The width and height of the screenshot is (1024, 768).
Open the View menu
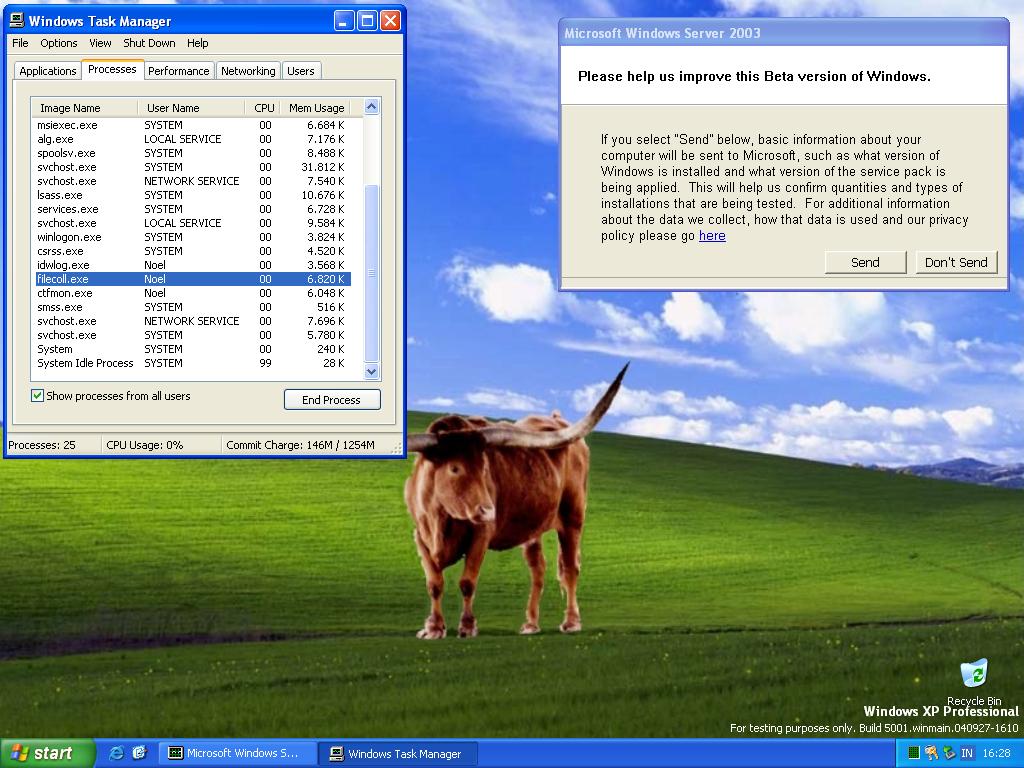click(100, 43)
